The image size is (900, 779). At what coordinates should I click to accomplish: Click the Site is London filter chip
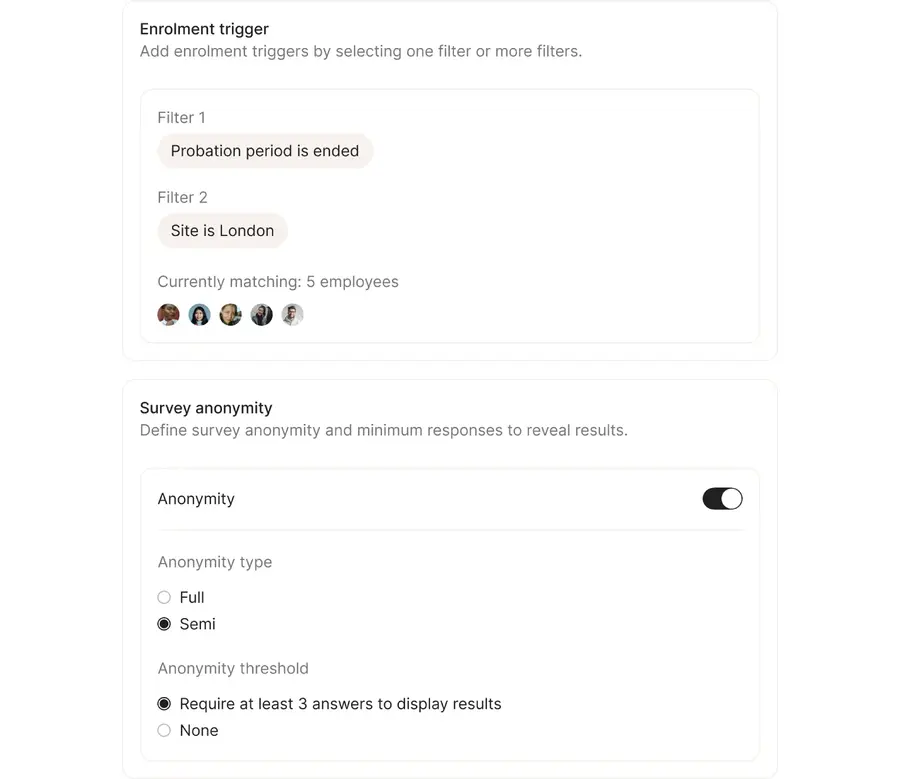(x=222, y=231)
